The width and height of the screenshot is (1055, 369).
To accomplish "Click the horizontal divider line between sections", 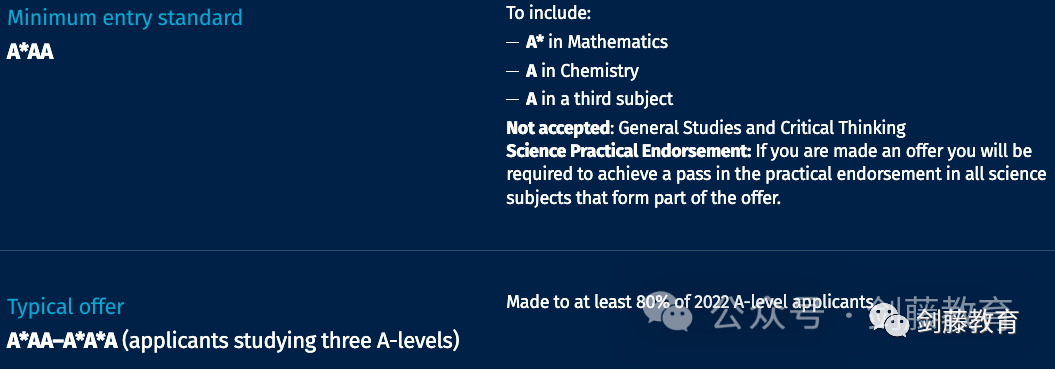I will [x=528, y=250].
